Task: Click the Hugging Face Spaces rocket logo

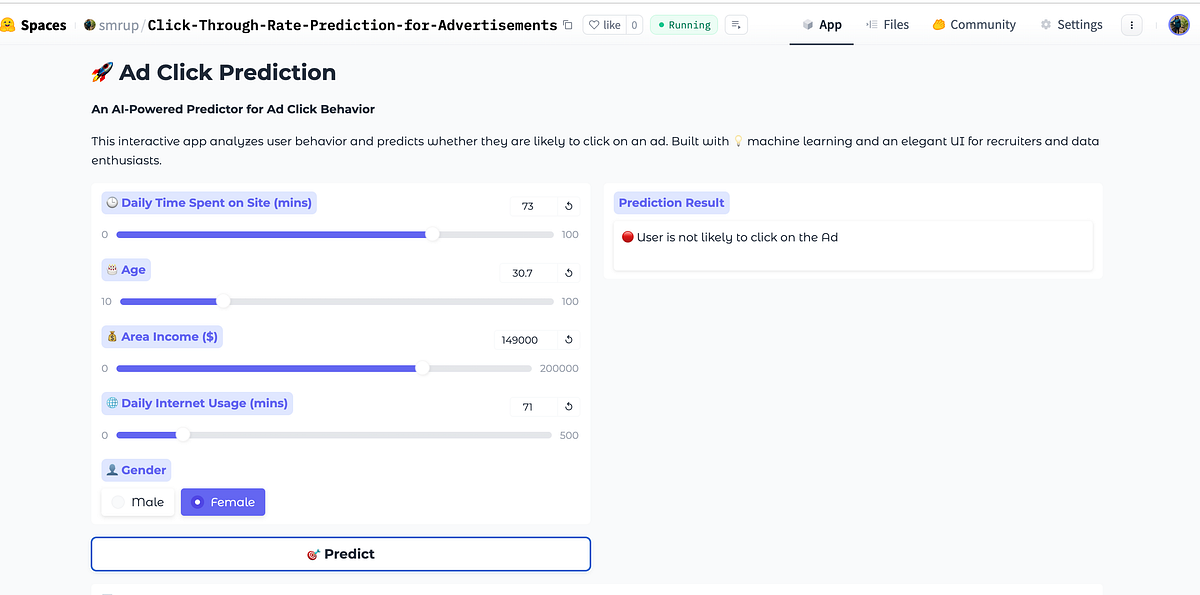Action: point(13,24)
